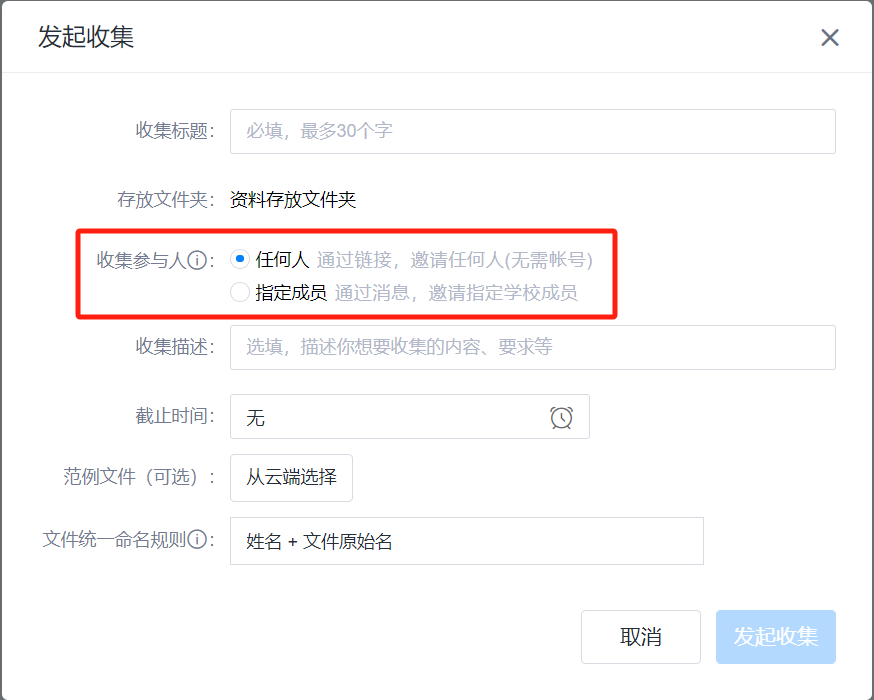Close the 发起收集 dialog with the X
This screenshot has height=700, width=874.
tap(829, 38)
